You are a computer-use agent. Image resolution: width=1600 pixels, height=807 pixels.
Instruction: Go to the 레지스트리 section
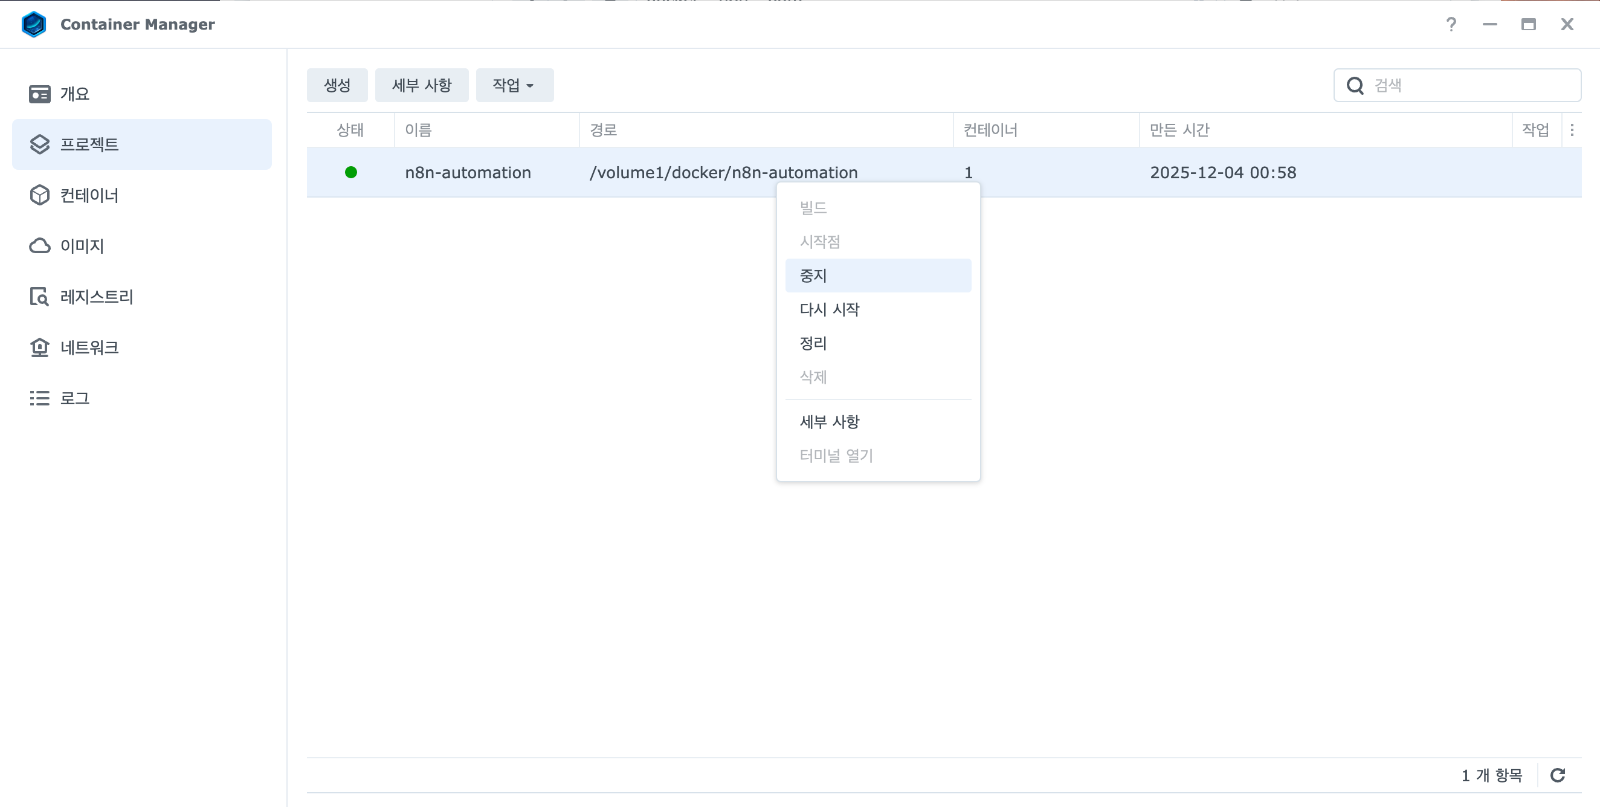(142, 297)
